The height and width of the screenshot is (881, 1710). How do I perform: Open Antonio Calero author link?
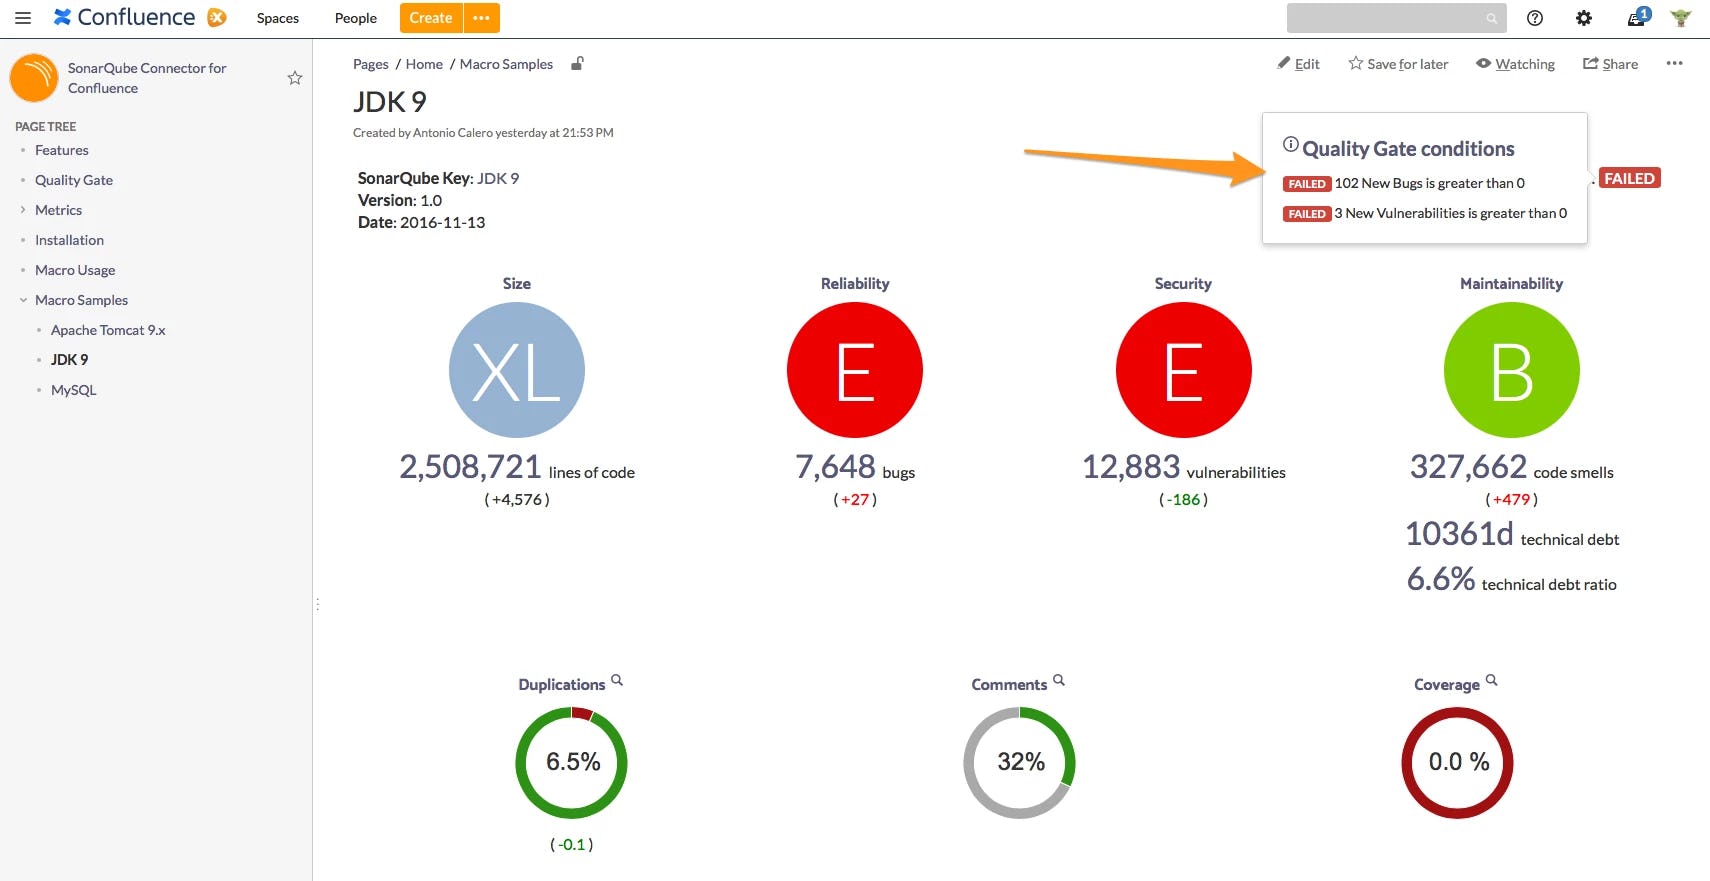point(453,133)
